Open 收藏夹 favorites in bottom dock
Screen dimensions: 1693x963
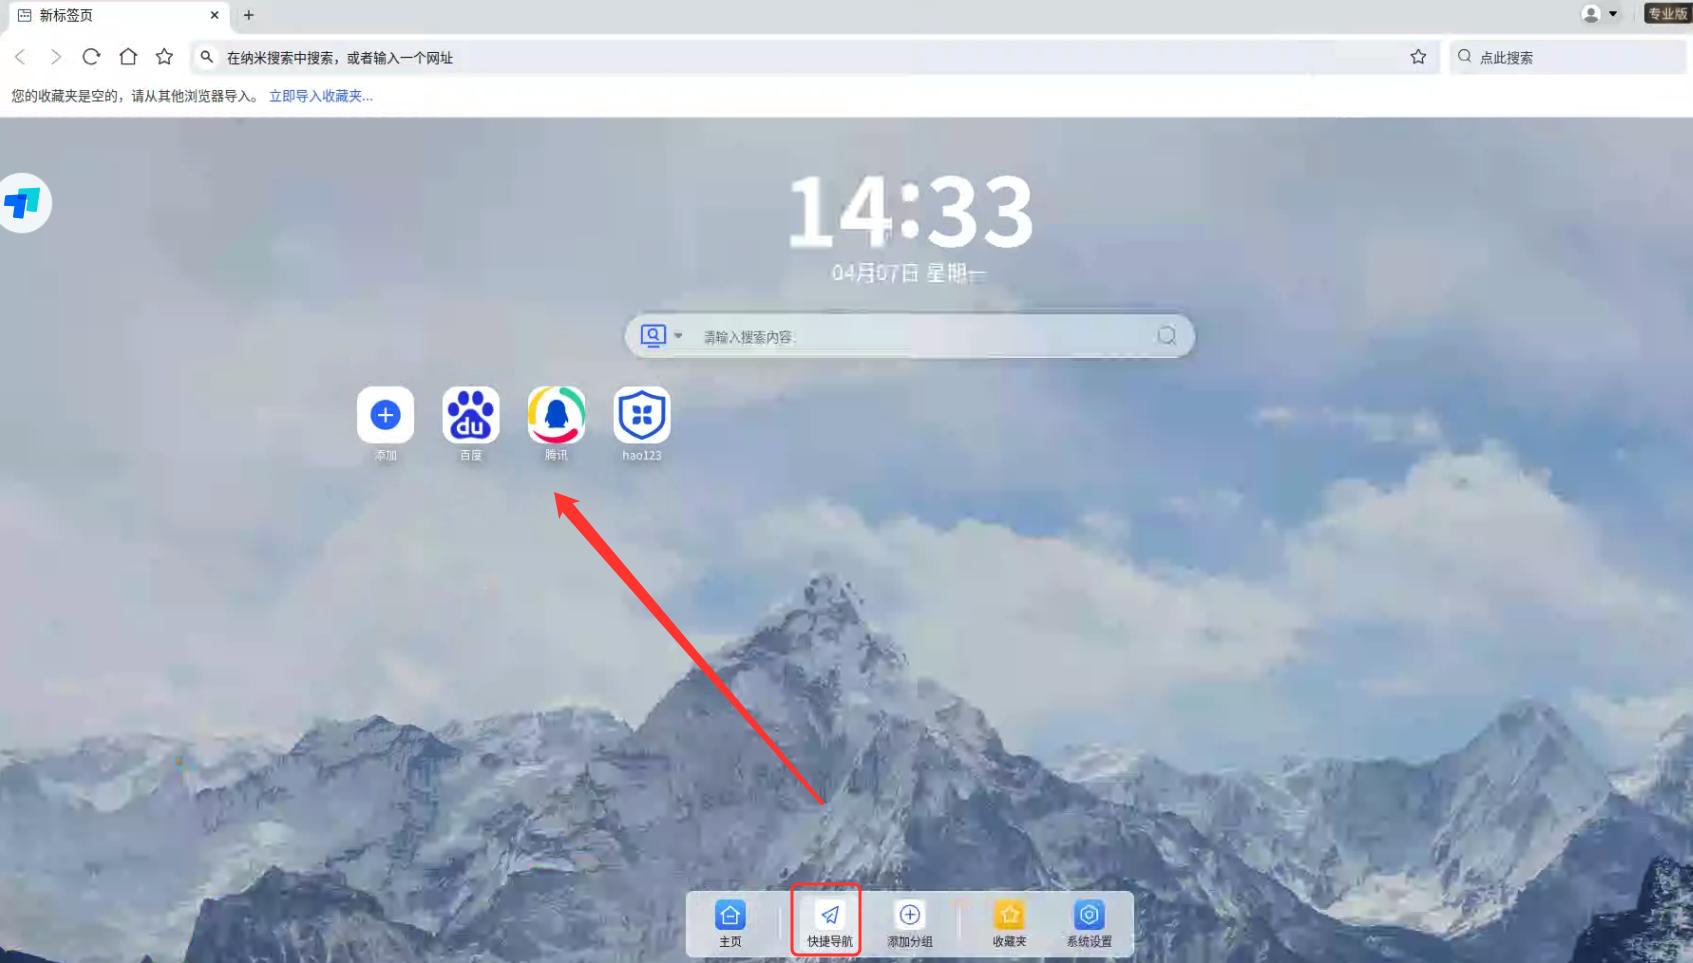(x=1009, y=923)
